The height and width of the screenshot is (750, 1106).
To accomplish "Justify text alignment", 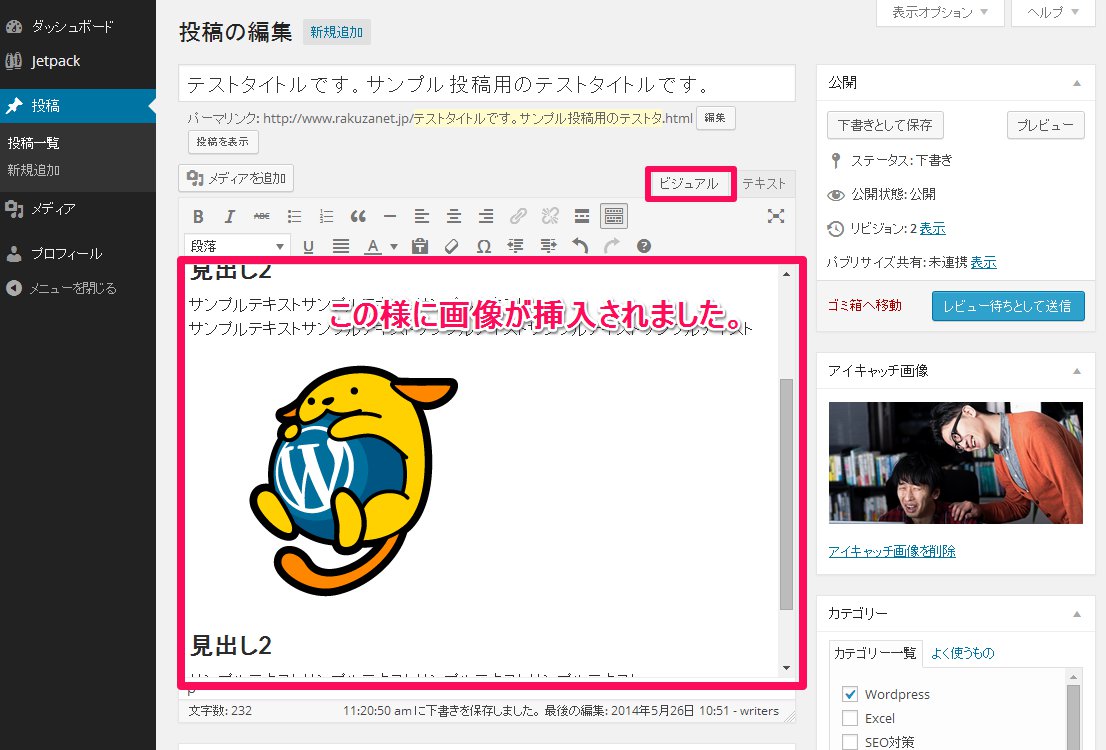I will (341, 246).
